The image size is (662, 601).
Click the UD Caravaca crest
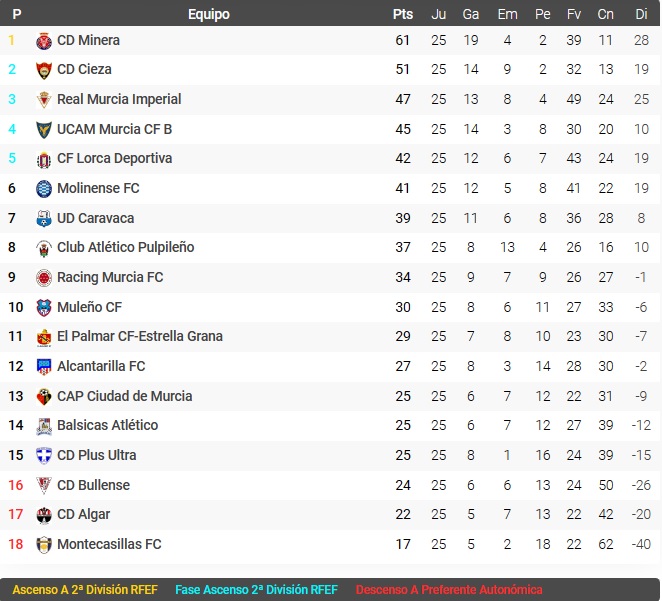(x=44, y=219)
